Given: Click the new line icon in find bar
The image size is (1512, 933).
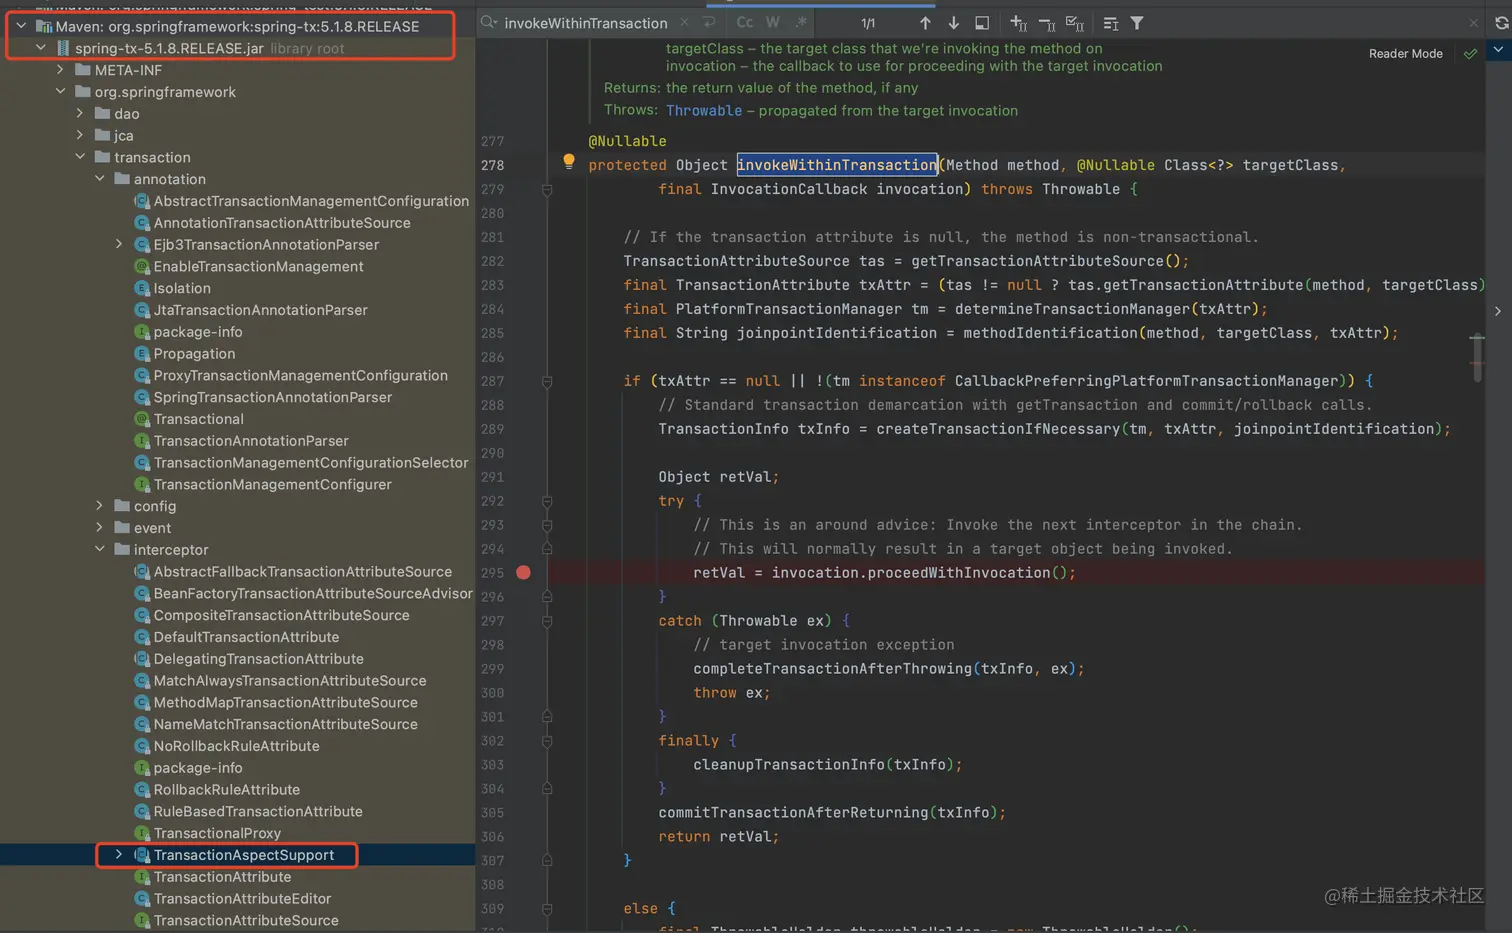Looking at the screenshot, I should pos(709,22).
